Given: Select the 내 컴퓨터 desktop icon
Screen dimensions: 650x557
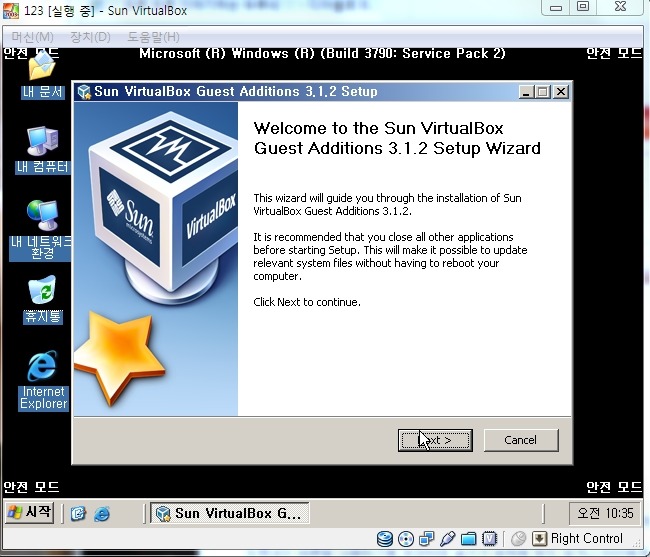Looking at the screenshot, I should pos(42,150).
